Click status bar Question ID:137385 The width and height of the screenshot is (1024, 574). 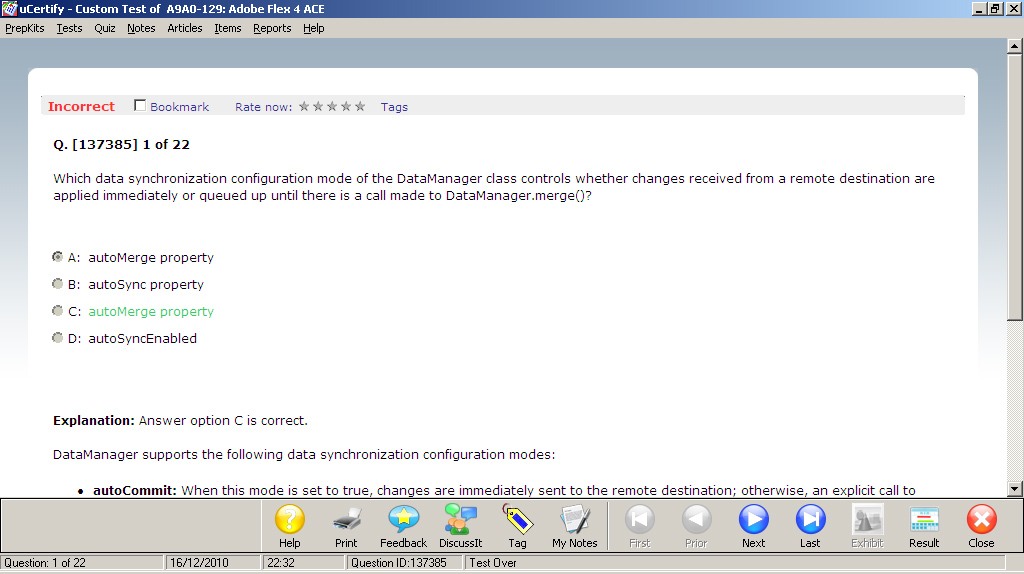[x=399, y=562]
